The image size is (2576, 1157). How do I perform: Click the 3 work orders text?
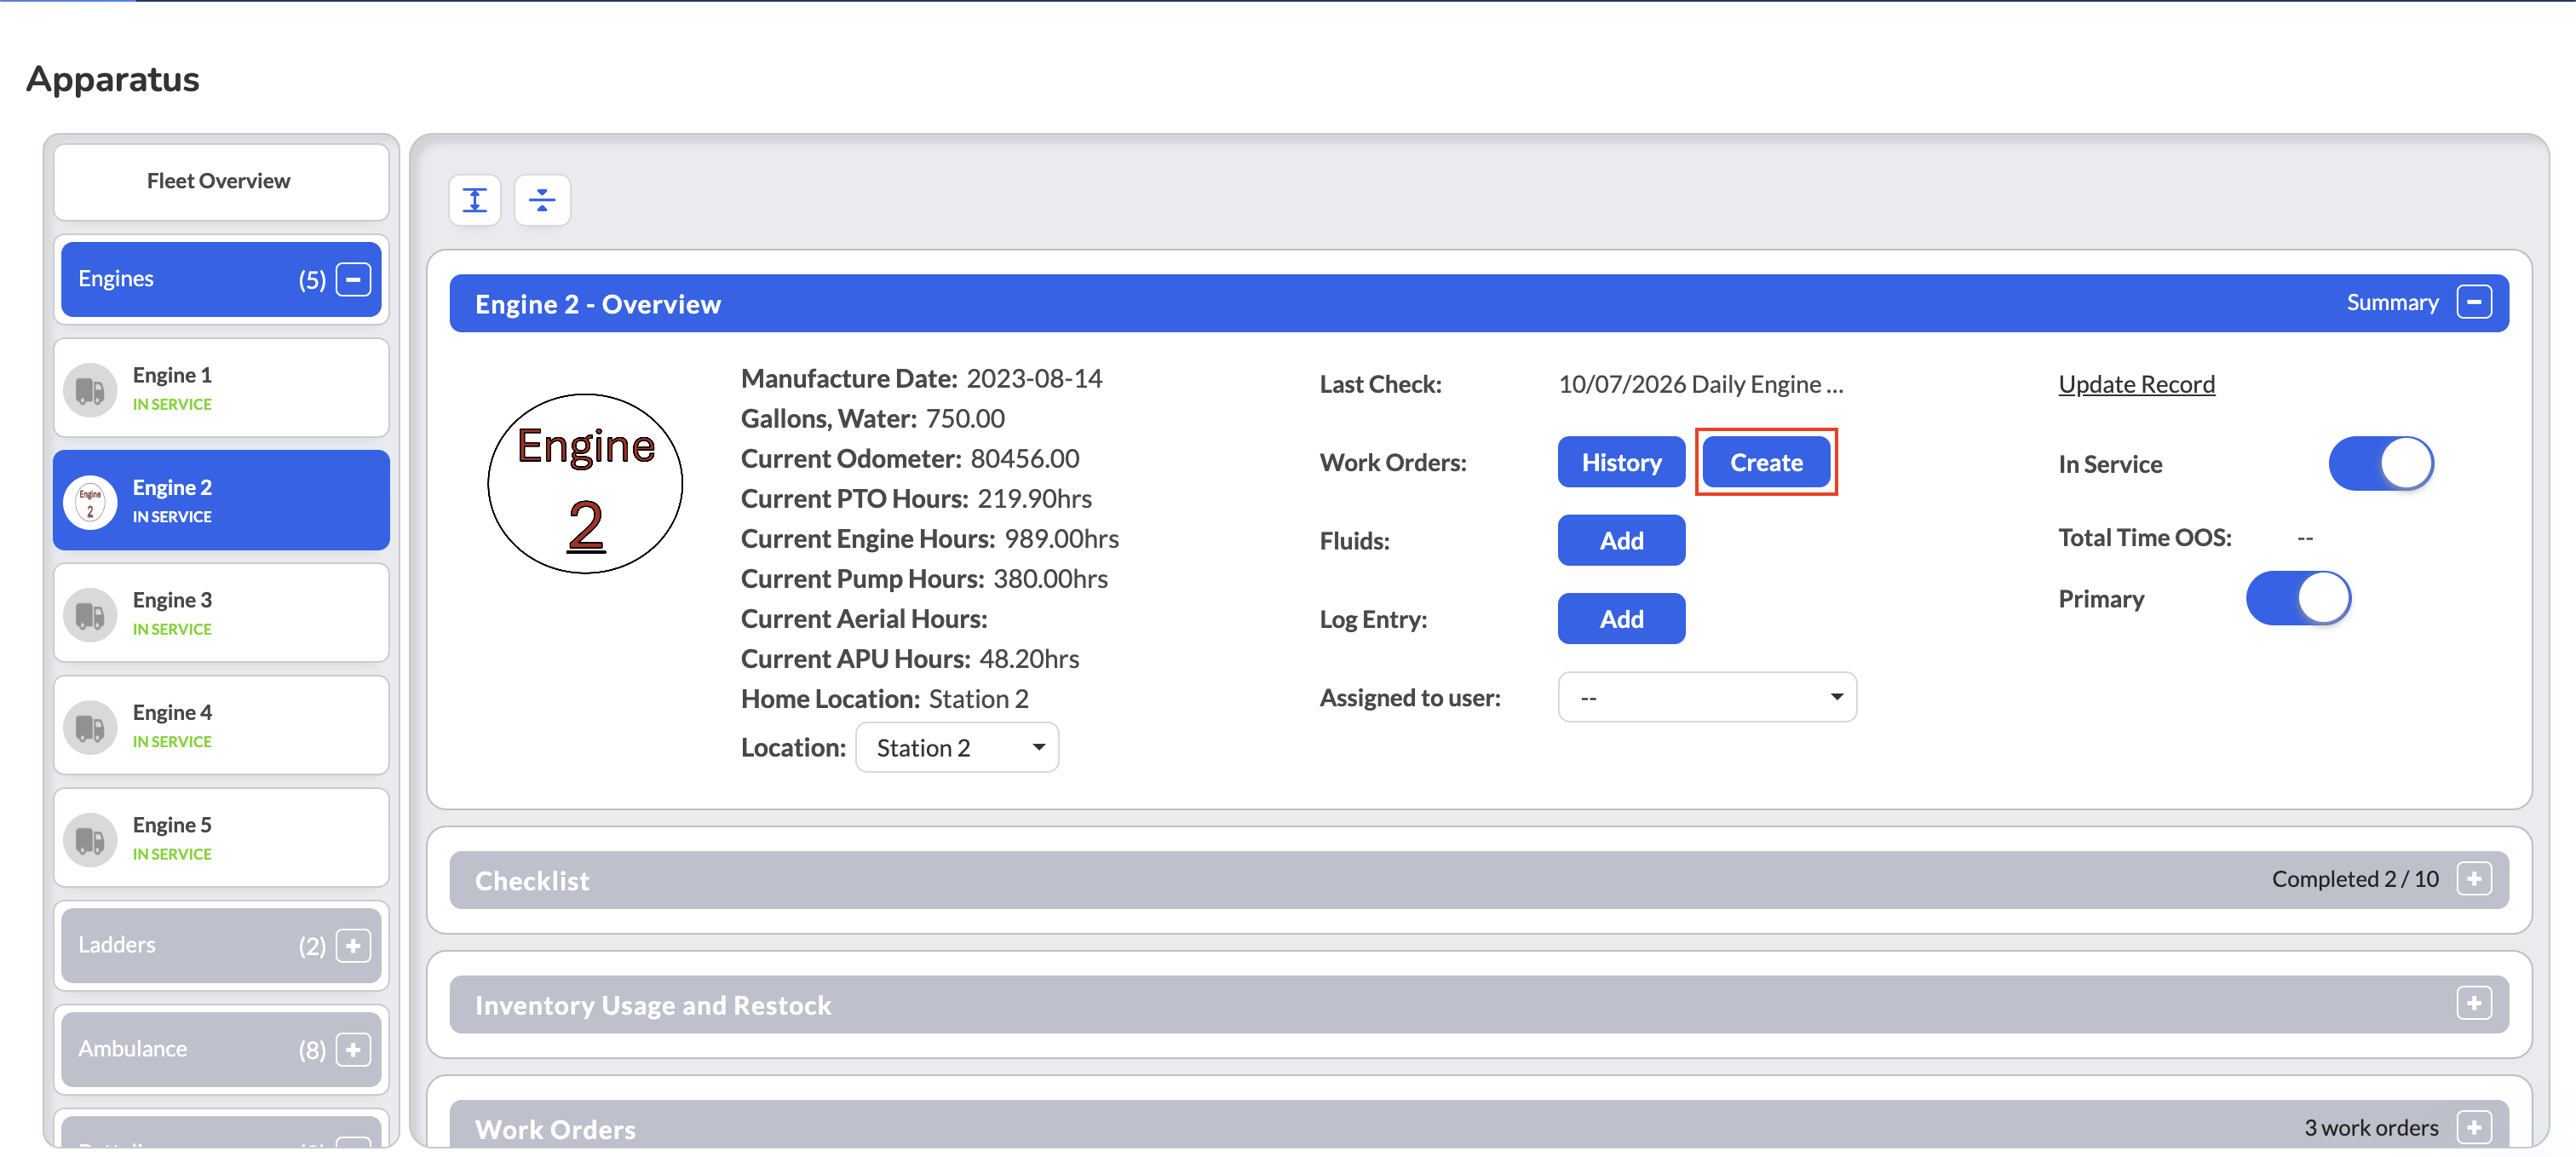pyautogui.click(x=2371, y=1128)
